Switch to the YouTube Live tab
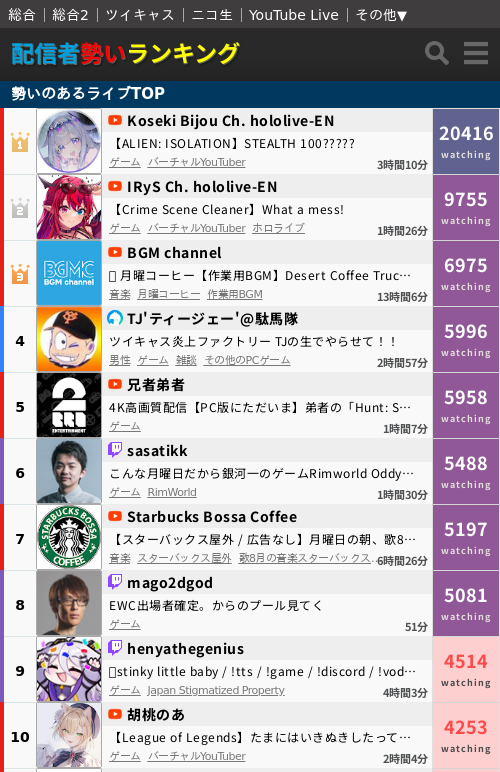 click(x=294, y=15)
